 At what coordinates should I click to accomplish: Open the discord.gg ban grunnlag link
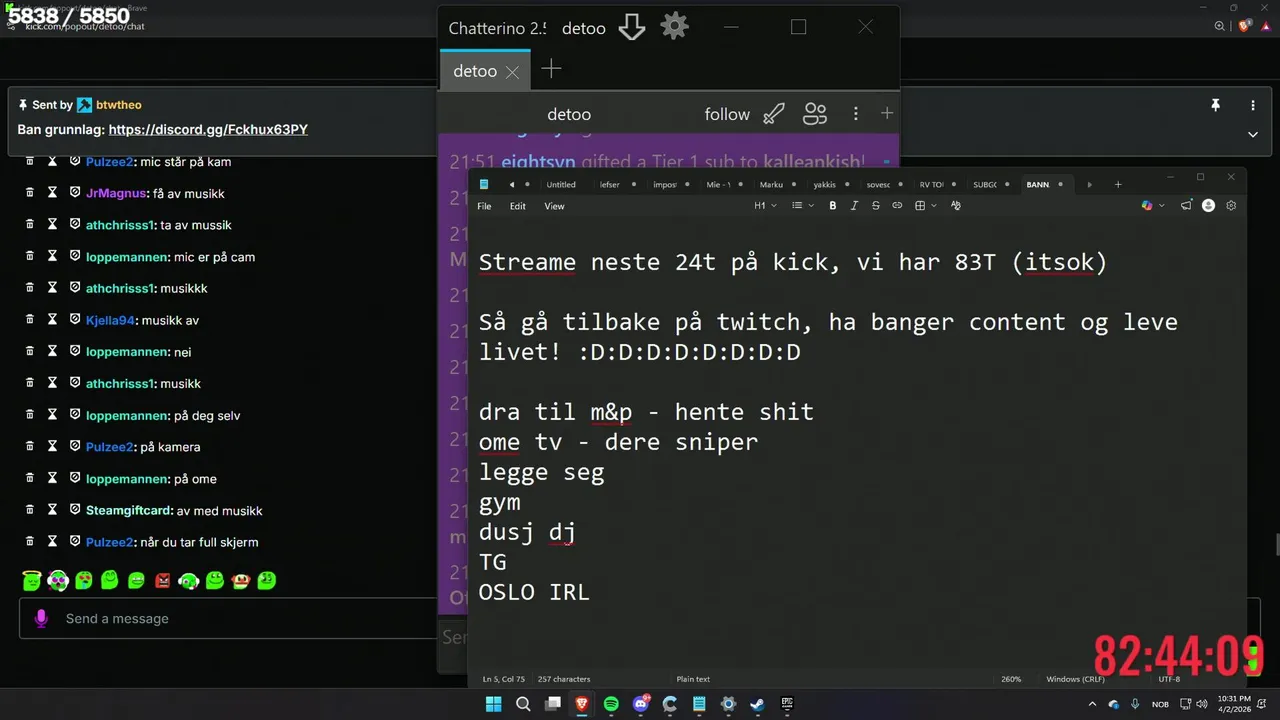click(x=208, y=130)
